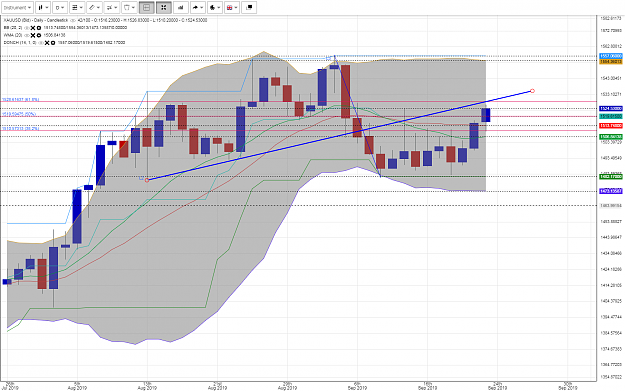Click the XAUUSD (Bid) - Daily - Candlestick title
Viewport: 625px width, 391px height.
[x=36, y=20]
